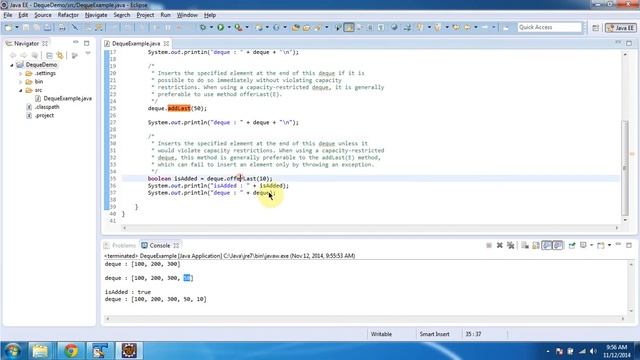640x360 pixels.
Task: Select the Console tab
Action: tap(160, 246)
